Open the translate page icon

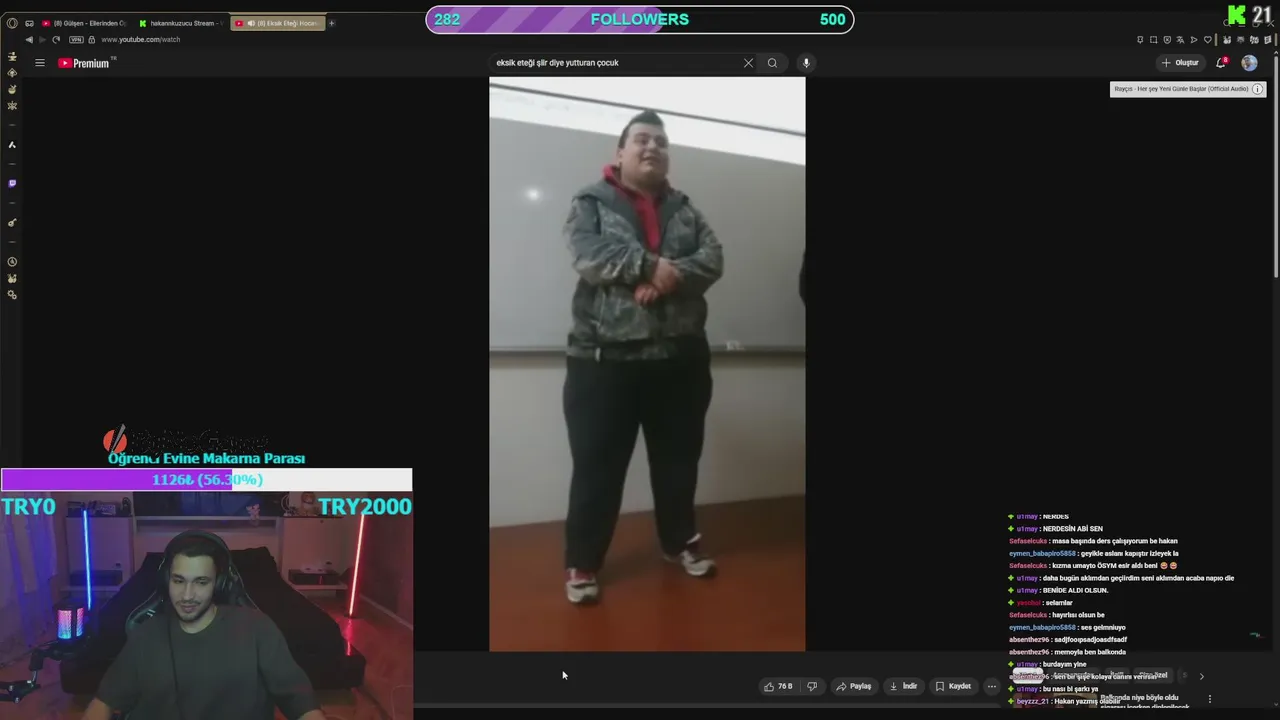(1180, 39)
